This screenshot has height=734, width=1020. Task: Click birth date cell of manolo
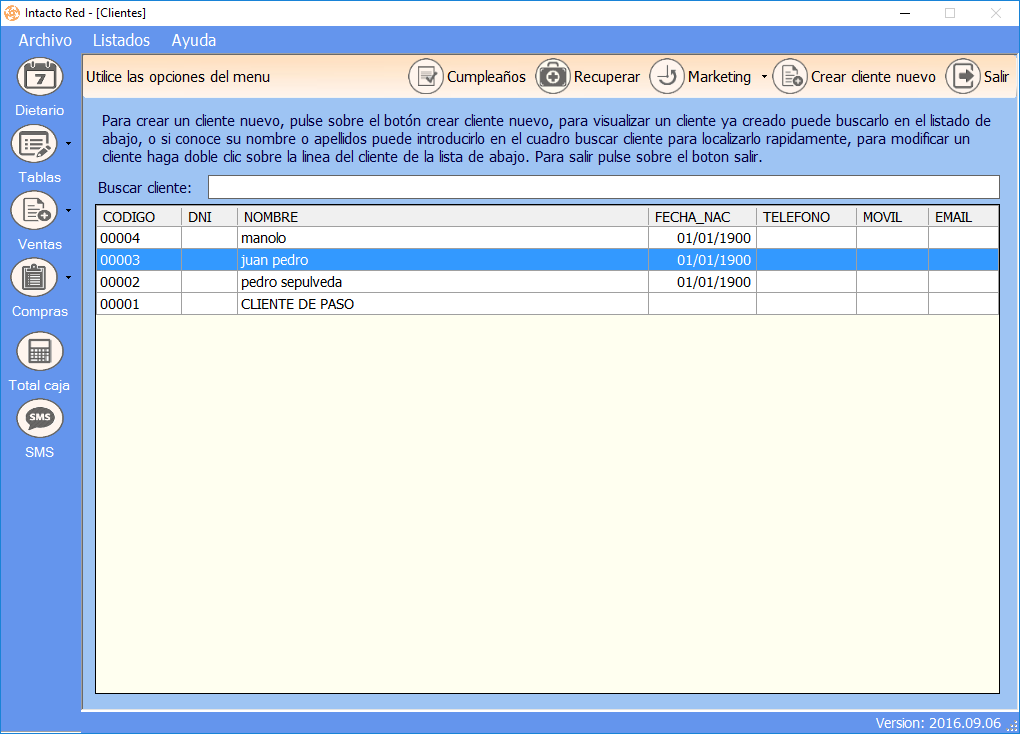point(702,238)
